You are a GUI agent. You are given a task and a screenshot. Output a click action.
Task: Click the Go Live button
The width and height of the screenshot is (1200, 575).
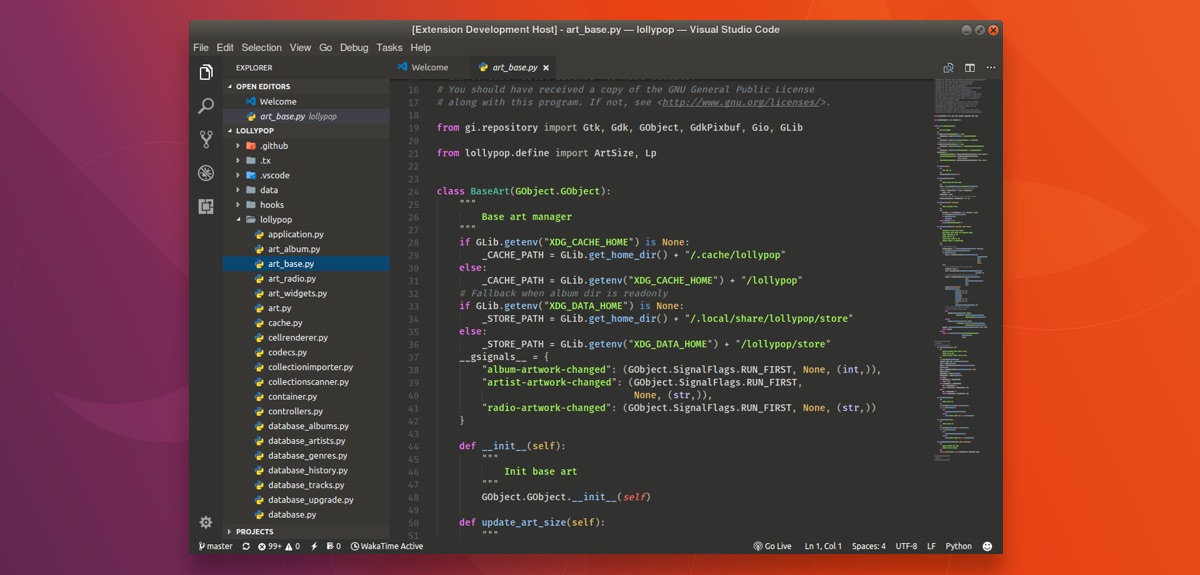pyautogui.click(x=772, y=547)
